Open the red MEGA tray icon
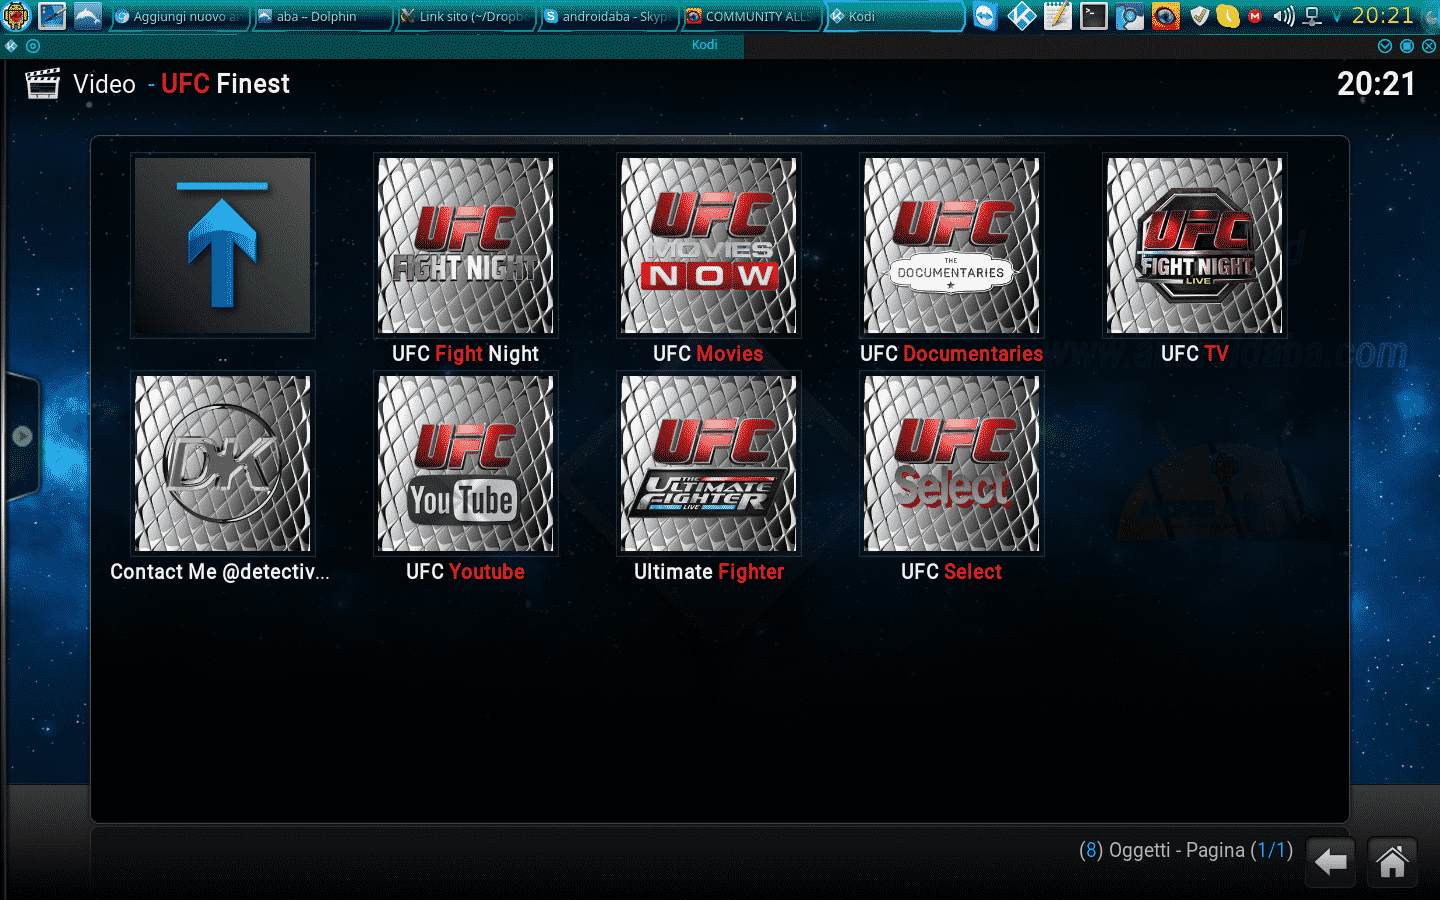The image size is (1440, 900). [x=1255, y=16]
